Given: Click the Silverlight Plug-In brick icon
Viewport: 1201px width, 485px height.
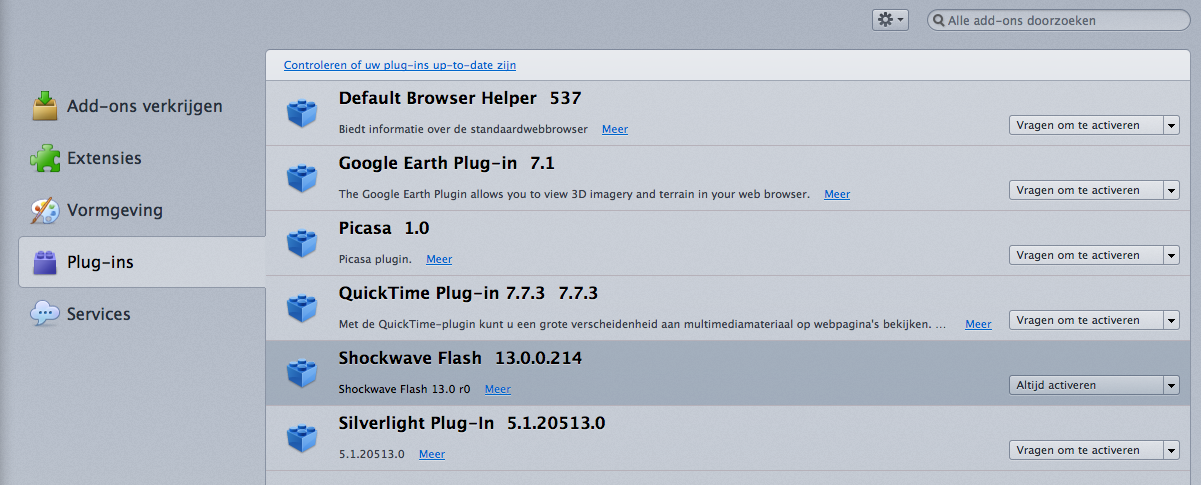Looking at the screenshot, I should point(302,438).
